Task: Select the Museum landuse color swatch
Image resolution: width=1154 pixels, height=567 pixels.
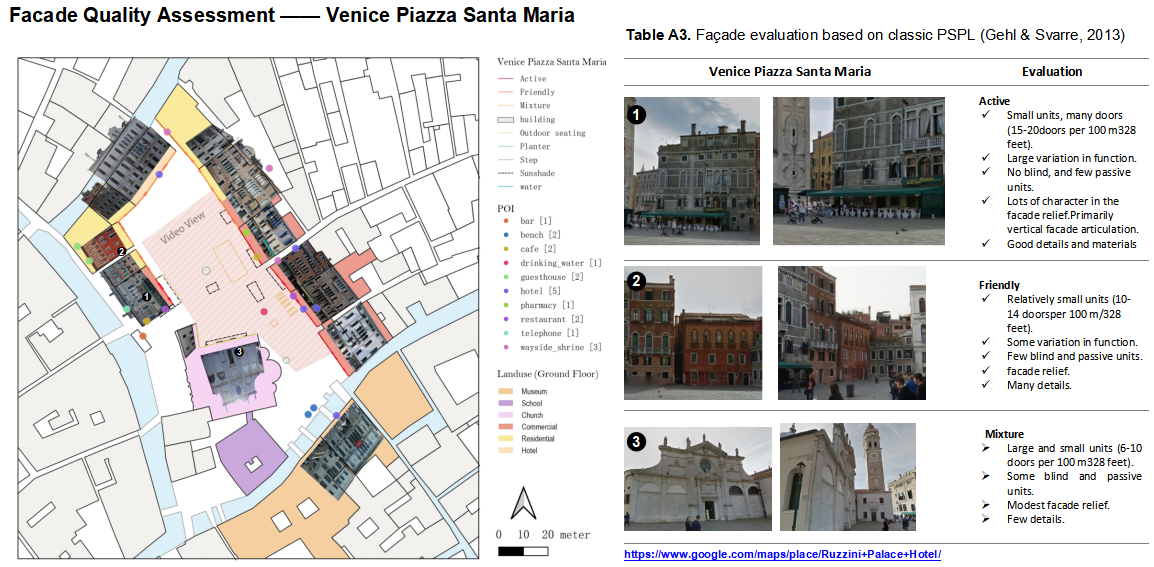Action: pos(506,392)
